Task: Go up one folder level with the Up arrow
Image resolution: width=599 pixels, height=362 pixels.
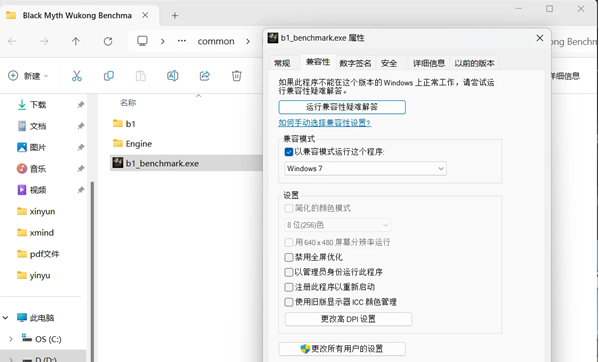Action: coord(76,41)
